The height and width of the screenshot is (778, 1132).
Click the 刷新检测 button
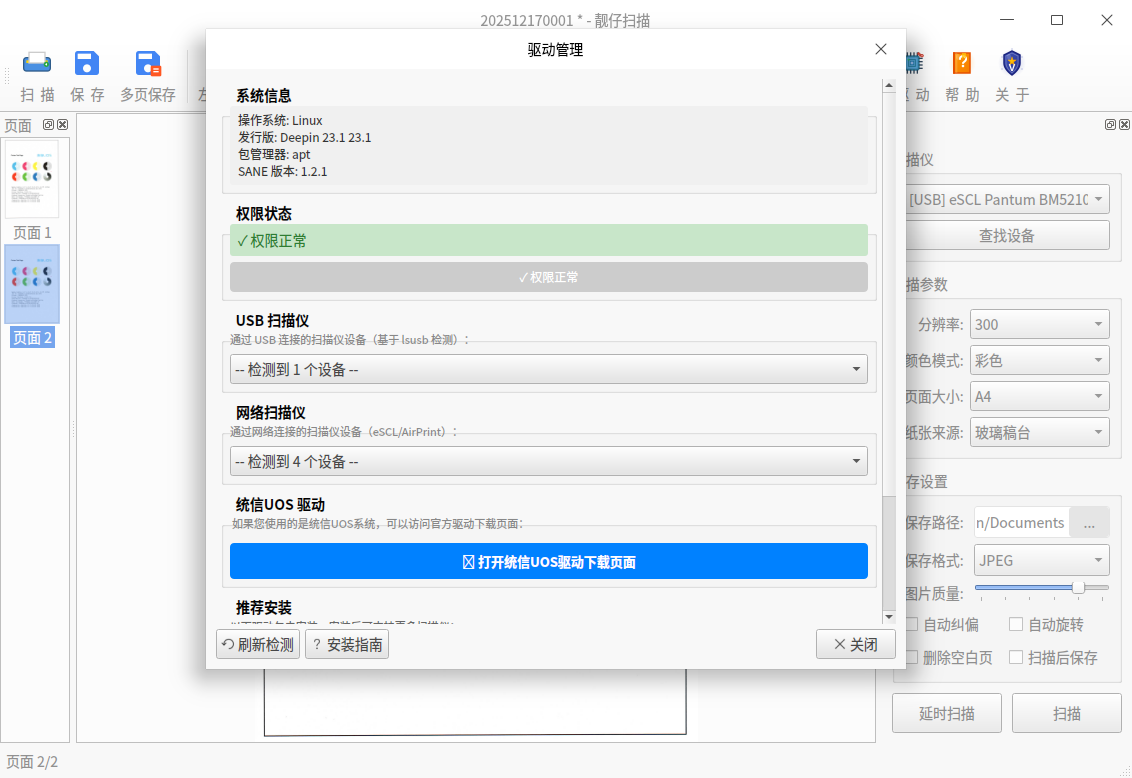pyautogui.click(x=258, y=644)
